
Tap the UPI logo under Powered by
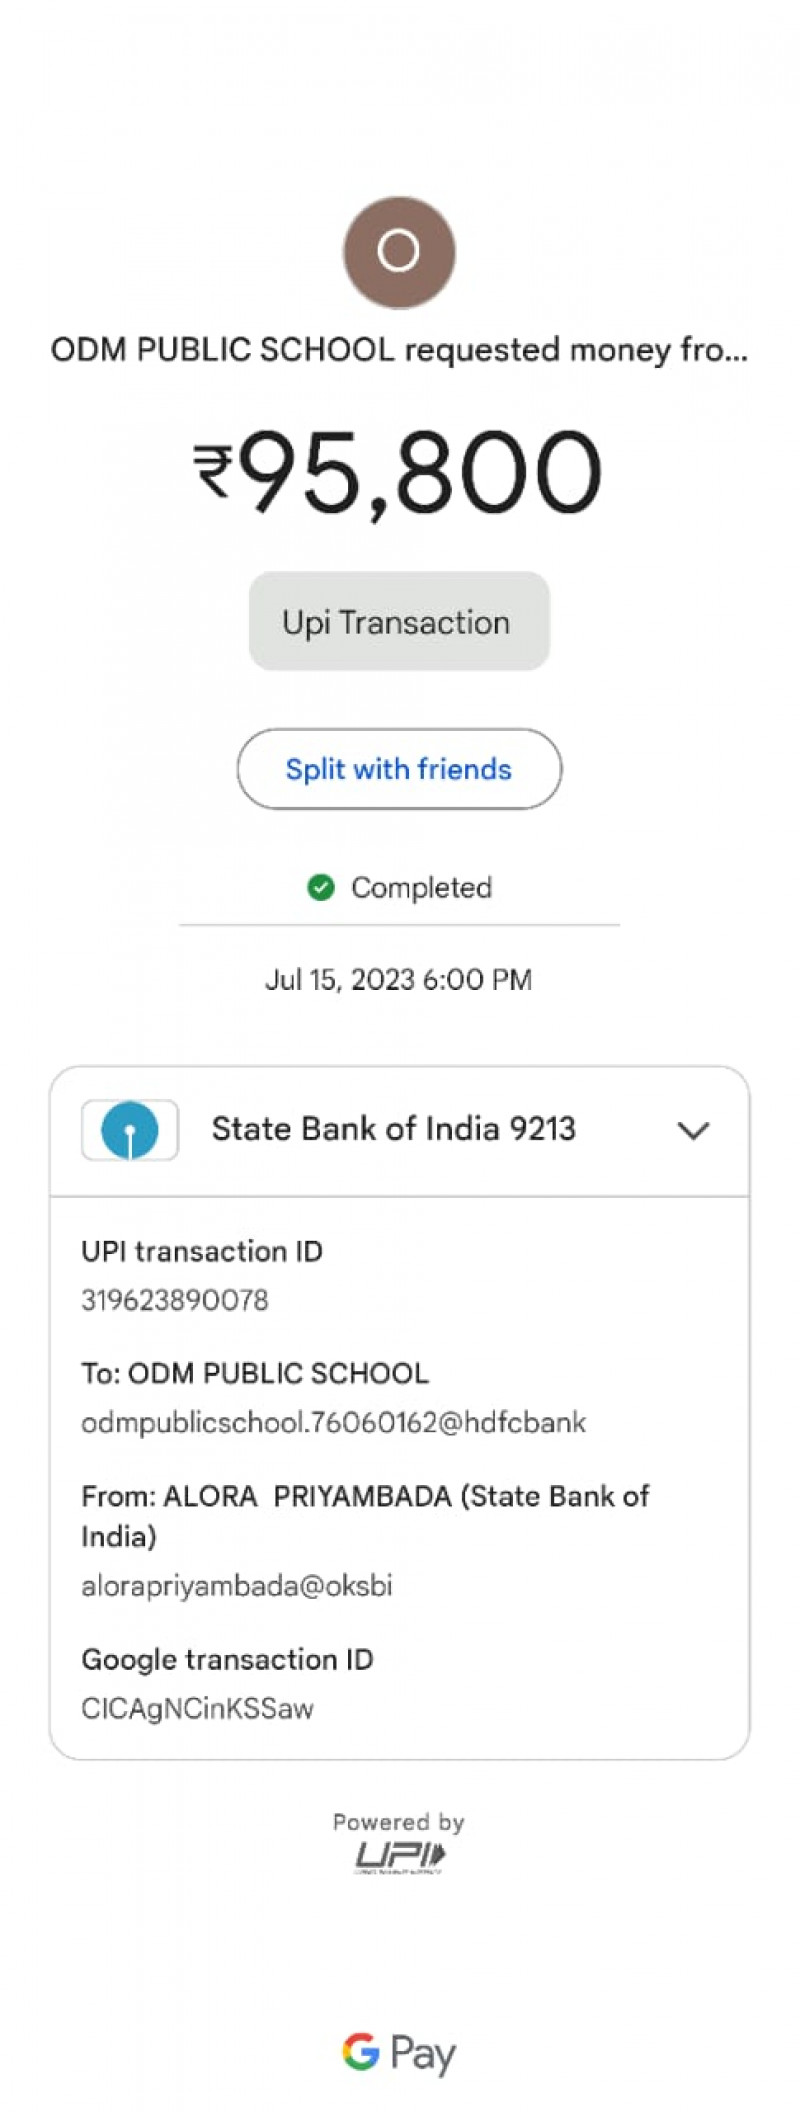399,1856
